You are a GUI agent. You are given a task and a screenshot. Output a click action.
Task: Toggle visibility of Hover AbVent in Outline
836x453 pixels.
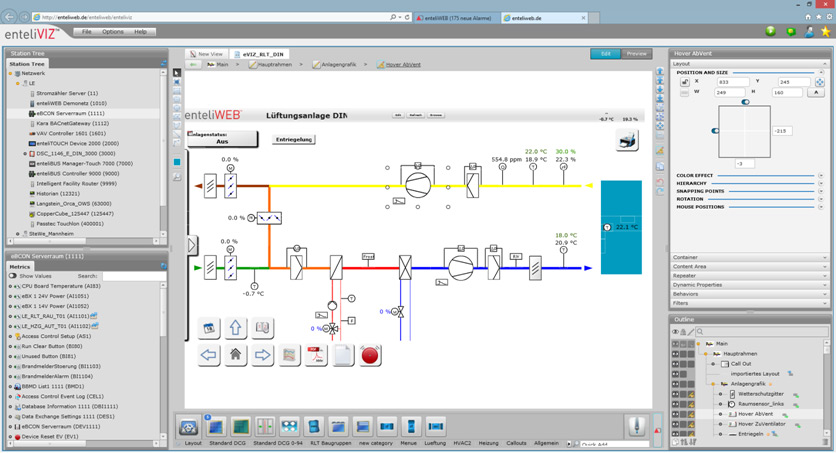(676, 414)
